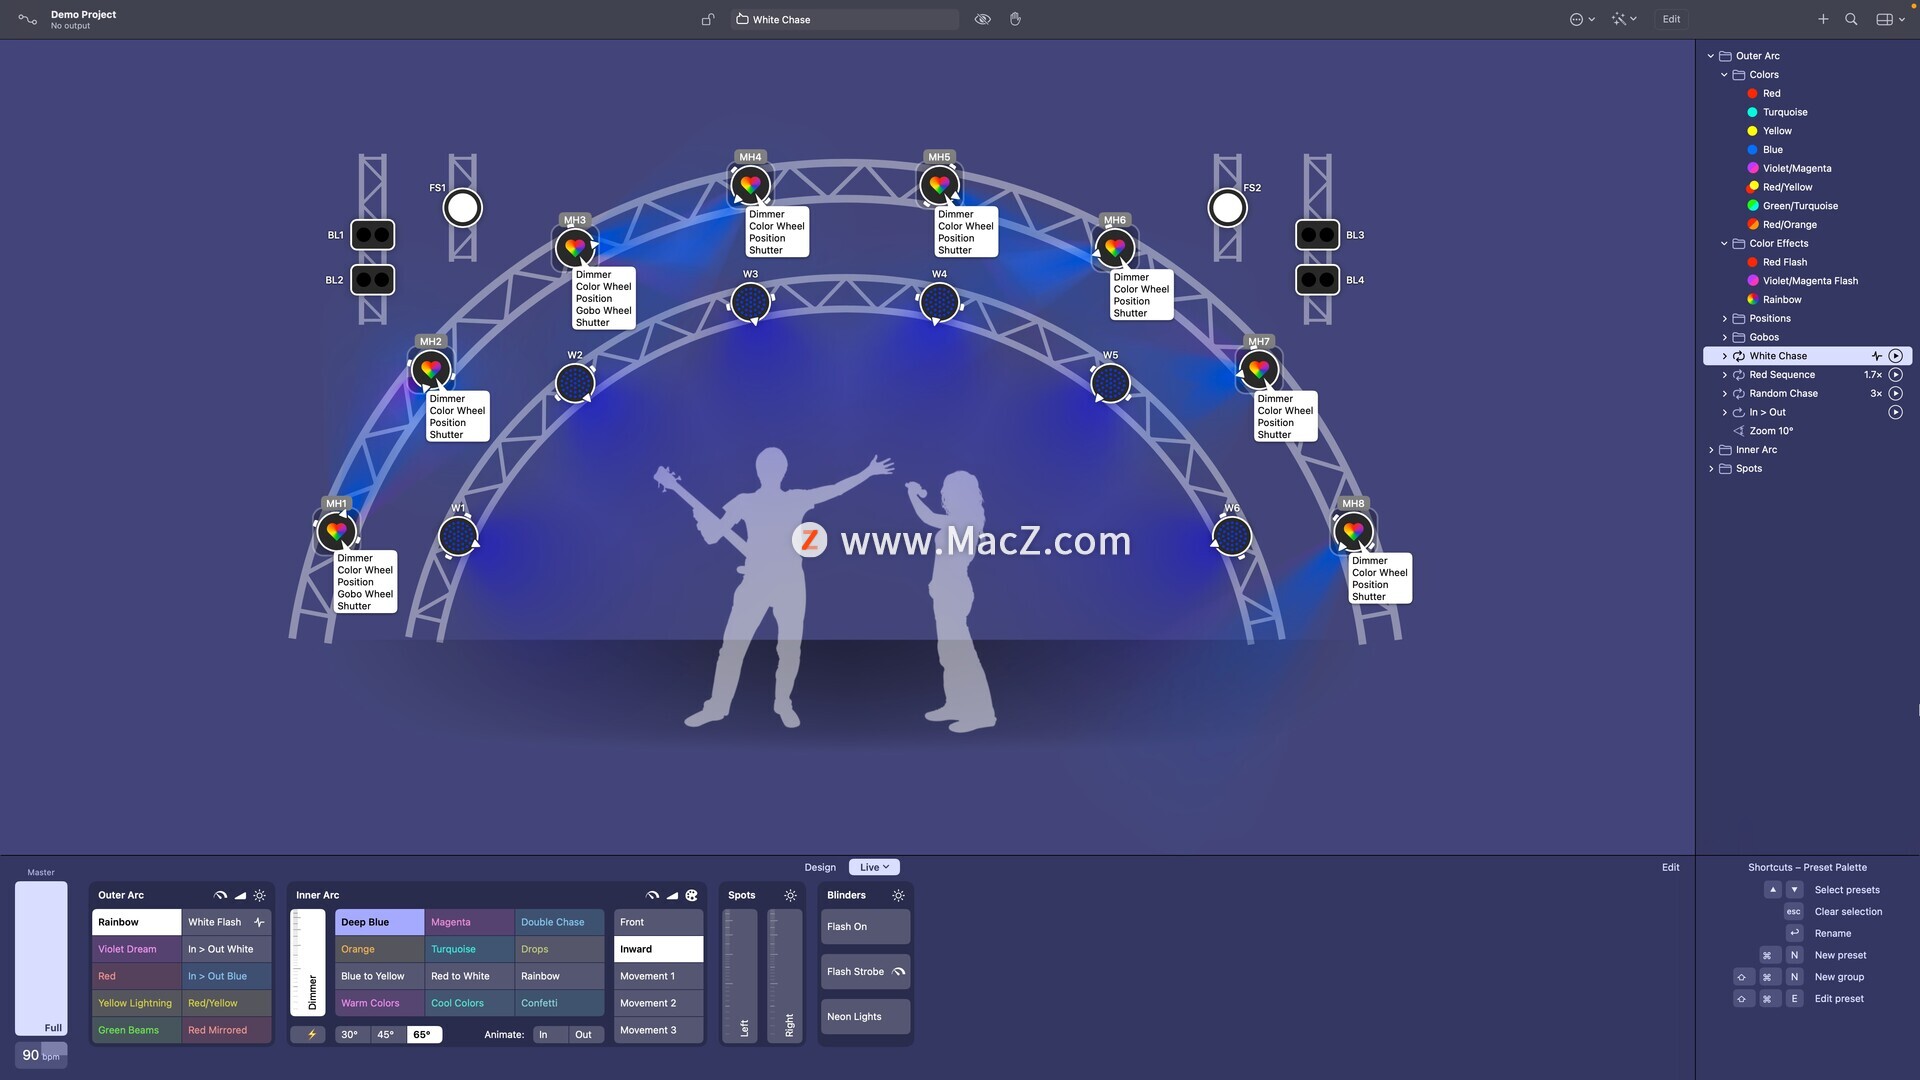Select the FS1 spot fixture
Screen dimensions: 1920x1080
(462, 208)
